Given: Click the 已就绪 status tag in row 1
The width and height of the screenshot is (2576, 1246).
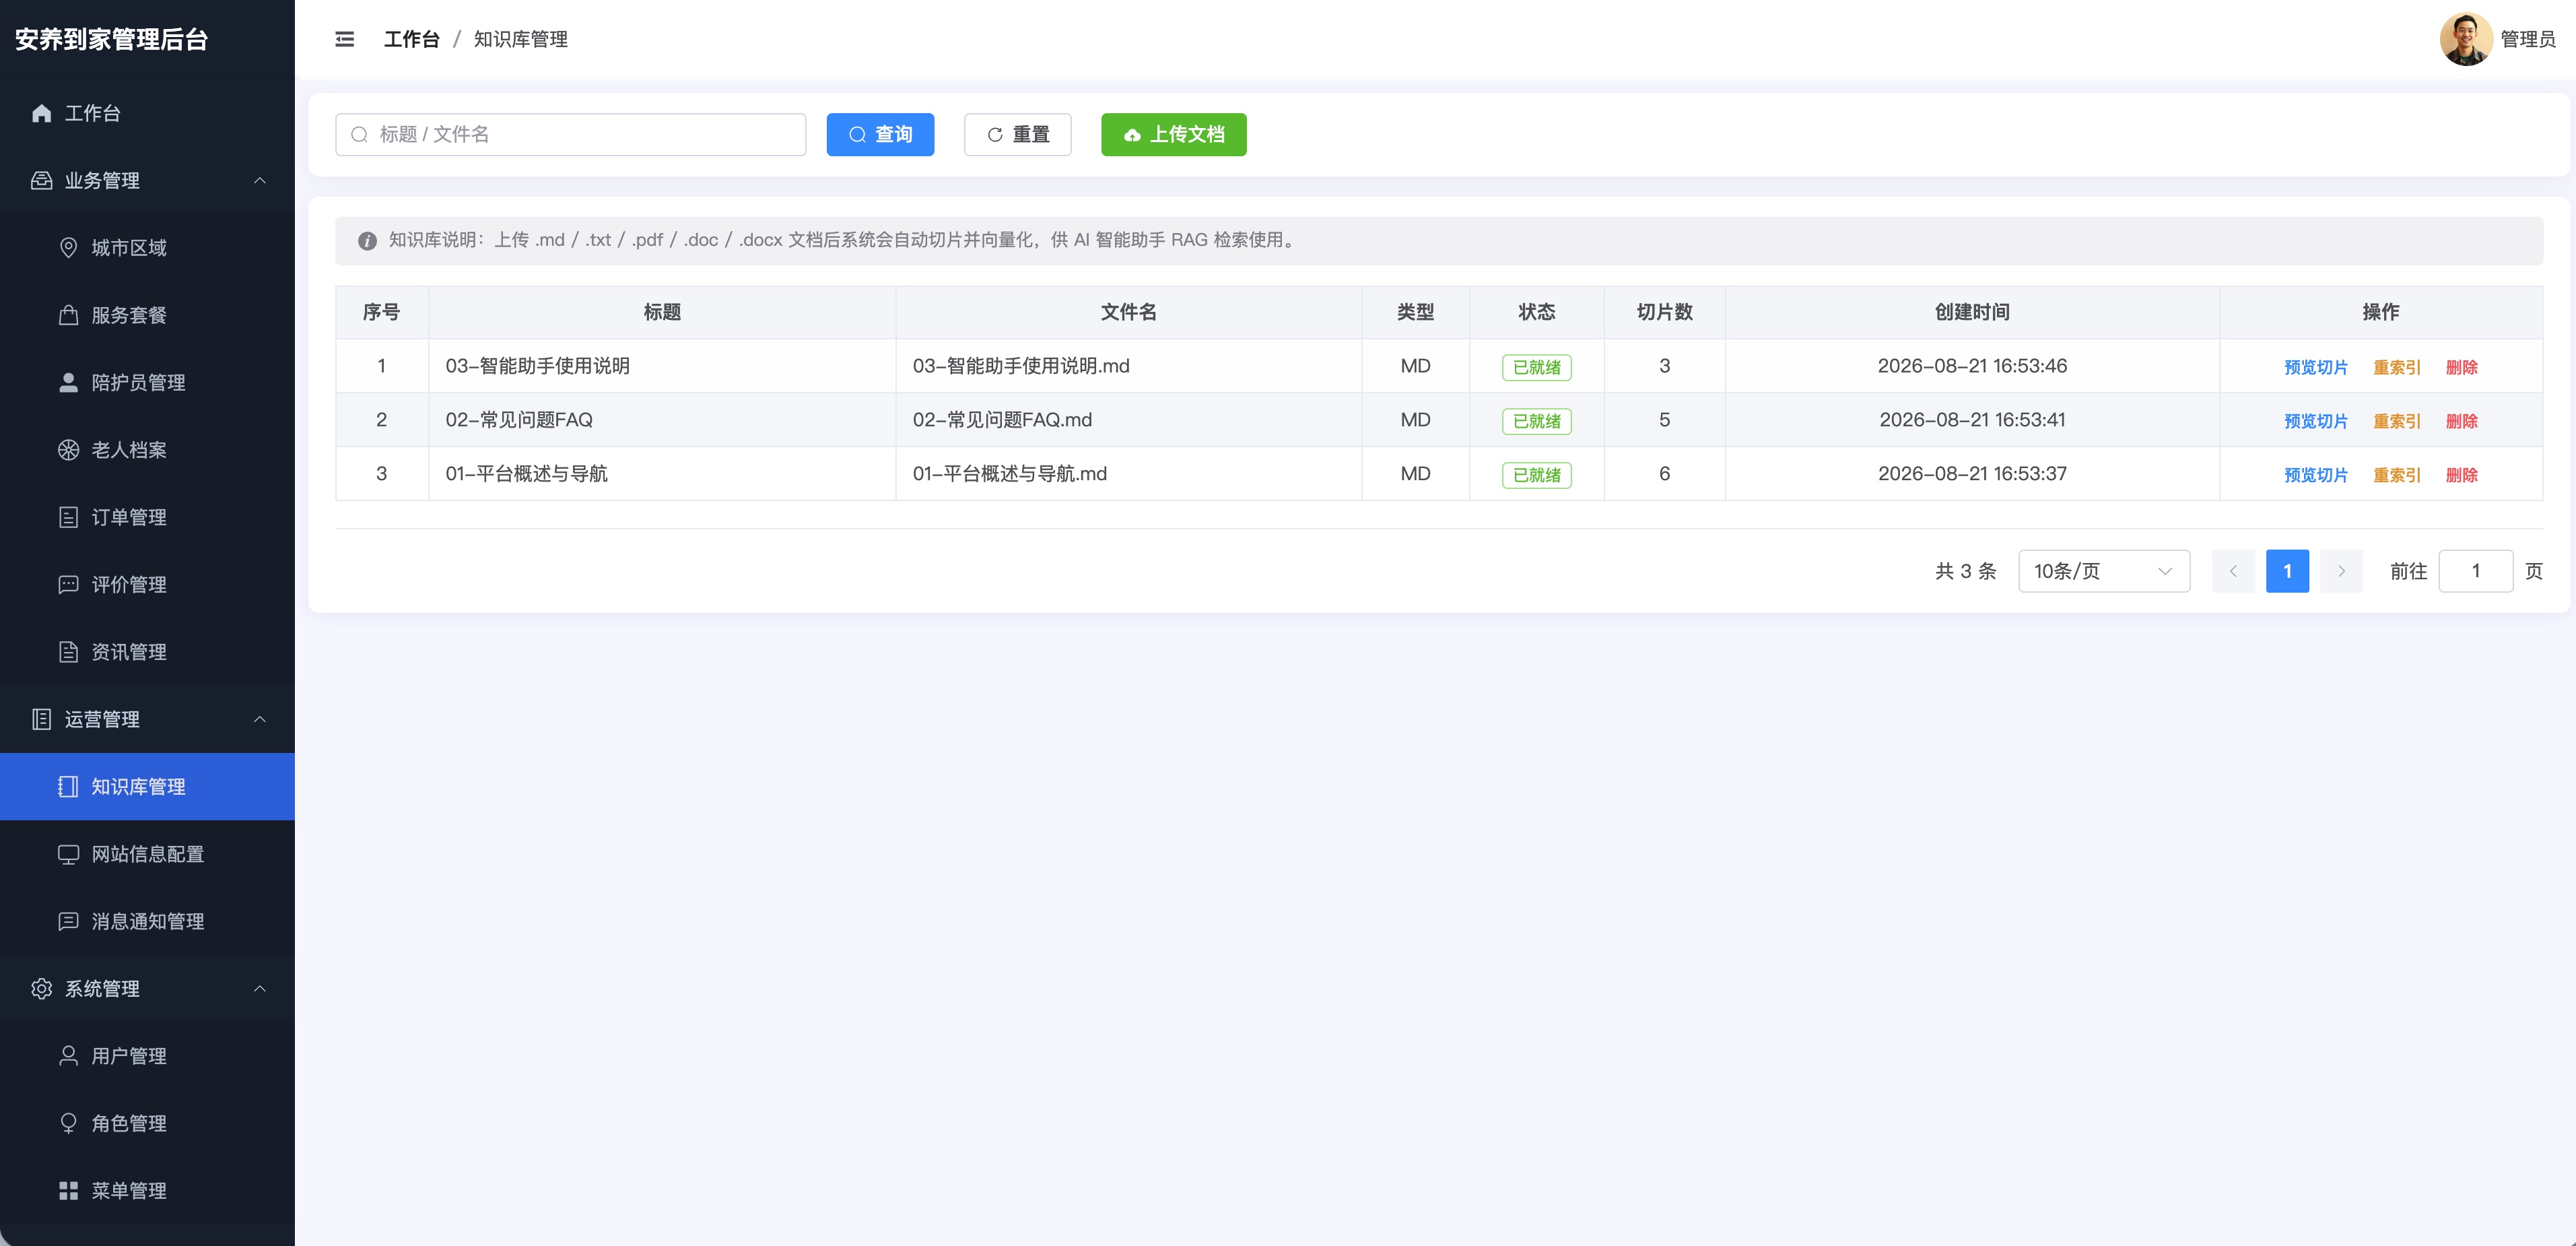Looking at the screenshot, I should tap(1536, 367).
